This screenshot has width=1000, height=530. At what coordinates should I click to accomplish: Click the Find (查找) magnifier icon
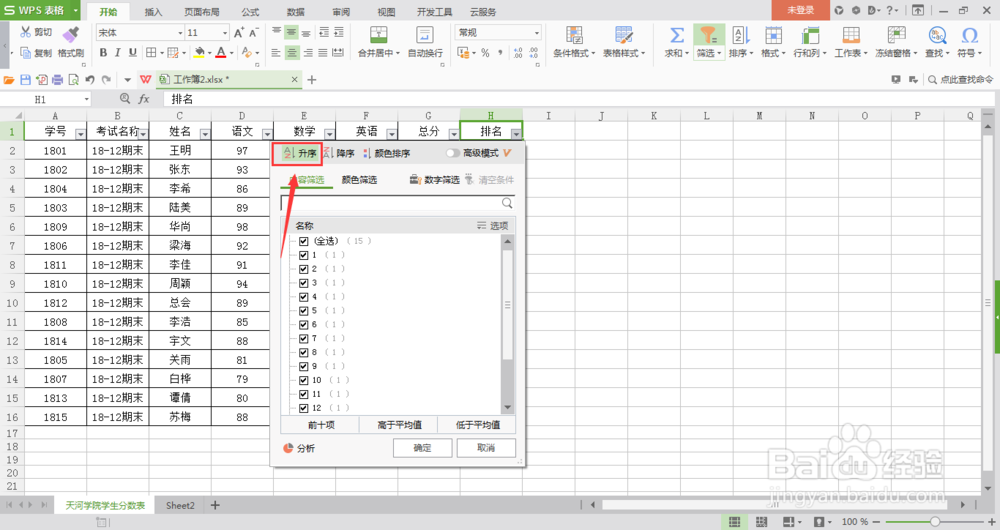pyautogui.click(x=937, y=34)
